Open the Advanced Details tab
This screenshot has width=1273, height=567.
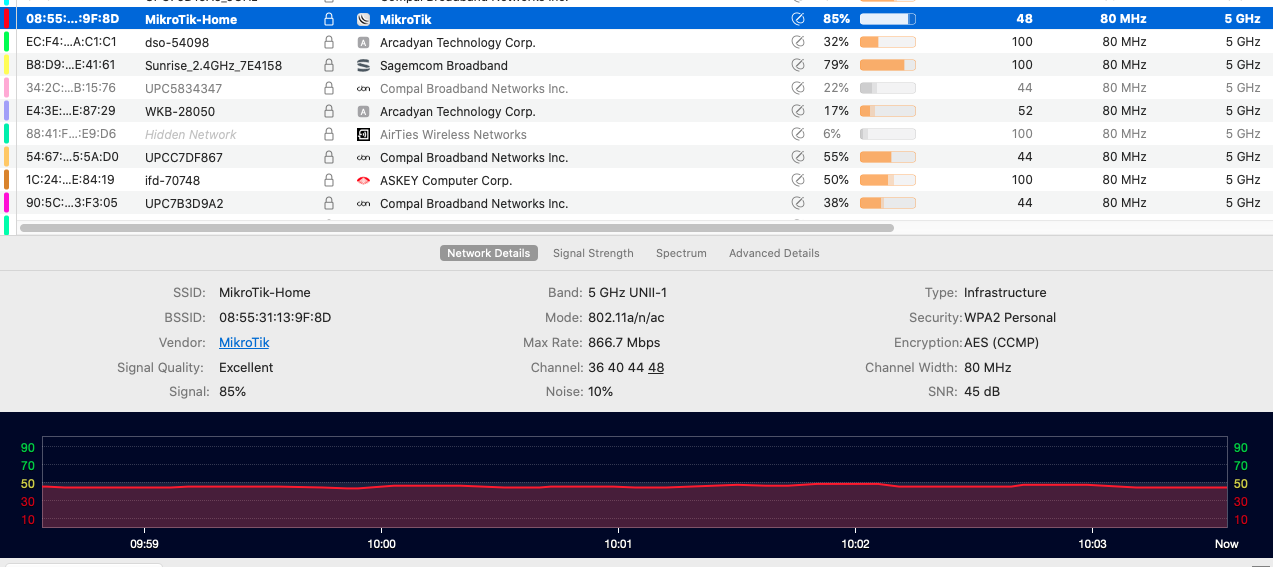774,253
